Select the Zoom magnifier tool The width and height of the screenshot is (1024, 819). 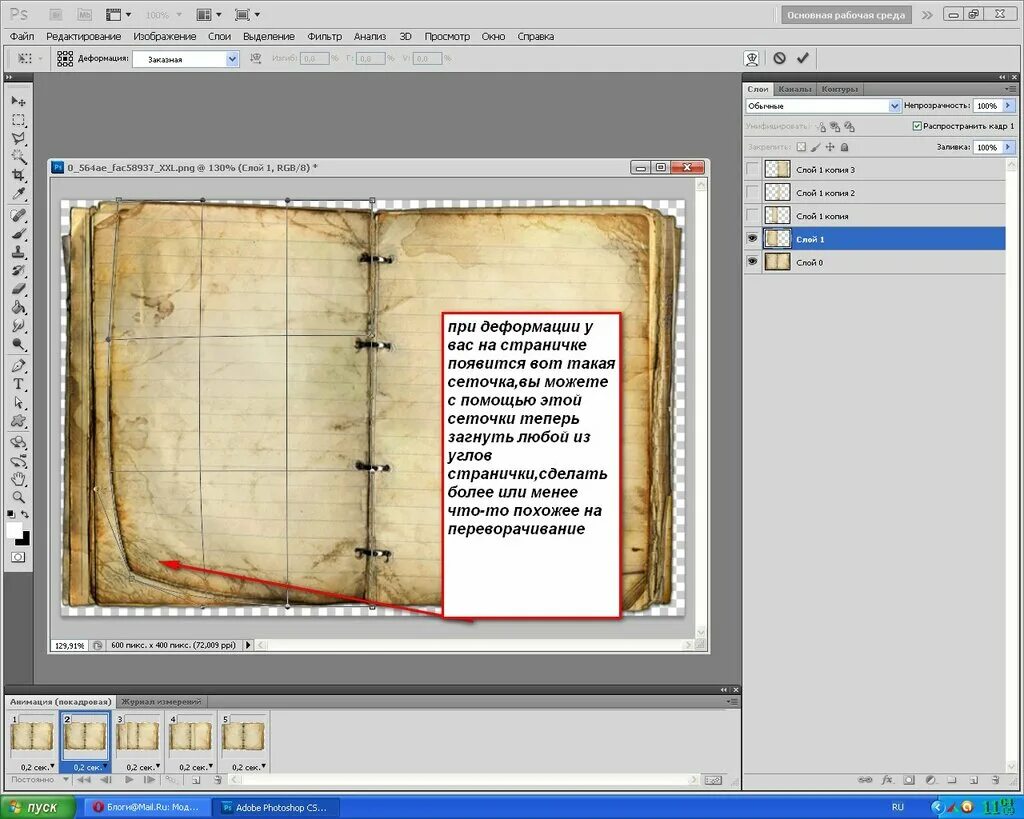[18, 497]
